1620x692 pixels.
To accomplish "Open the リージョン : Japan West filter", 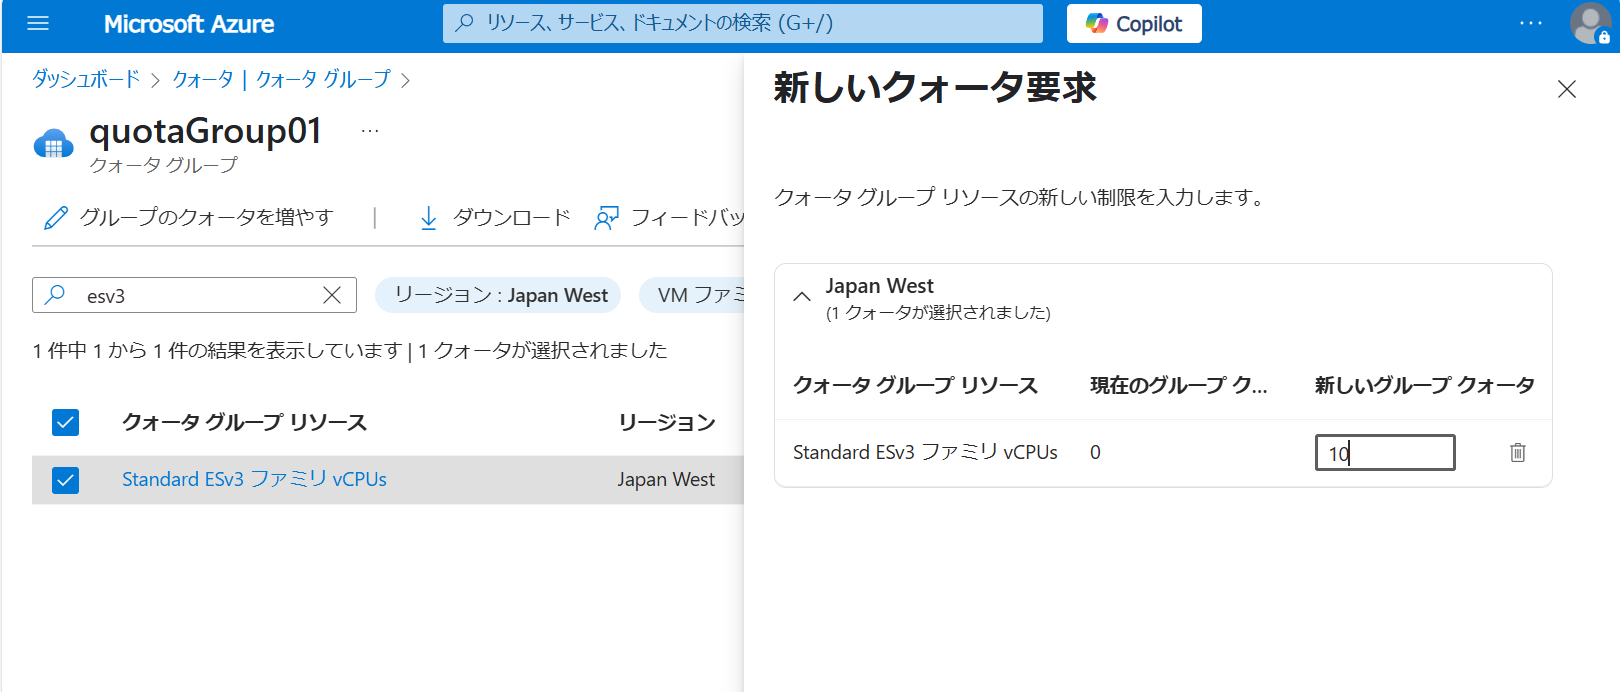I will 498,295.
